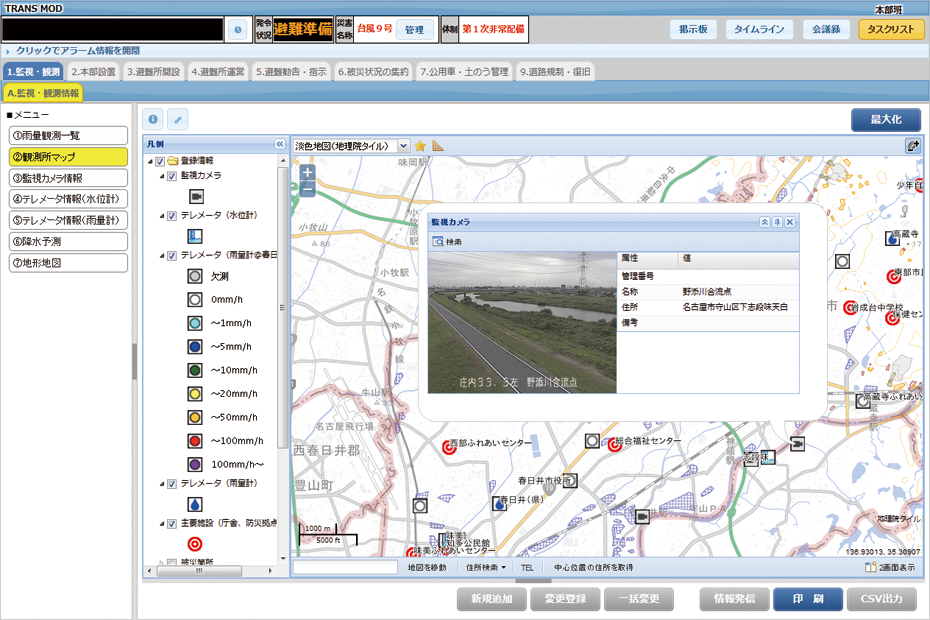Click the 検索 icon in camera popup

click(438, 241)
